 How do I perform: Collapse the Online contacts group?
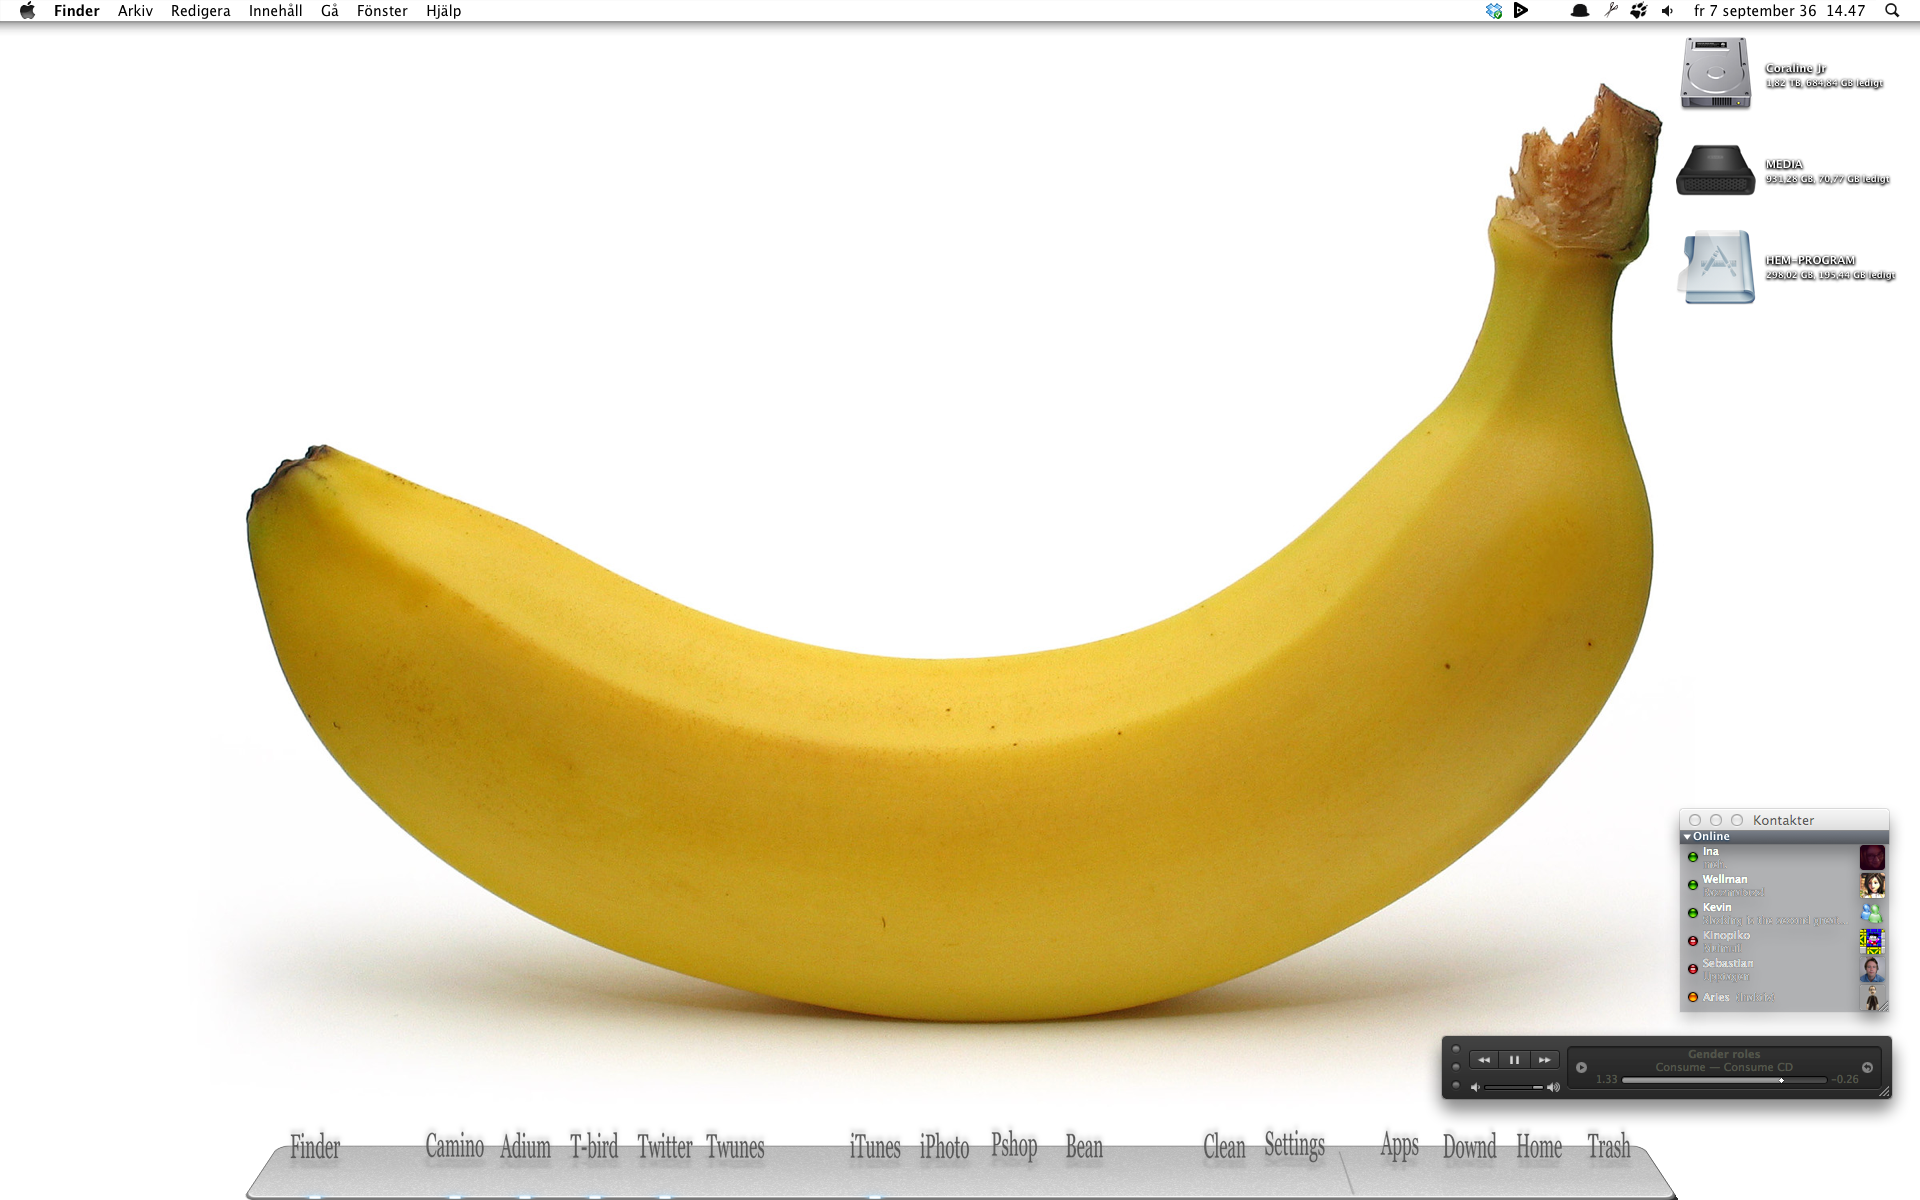1688,836
